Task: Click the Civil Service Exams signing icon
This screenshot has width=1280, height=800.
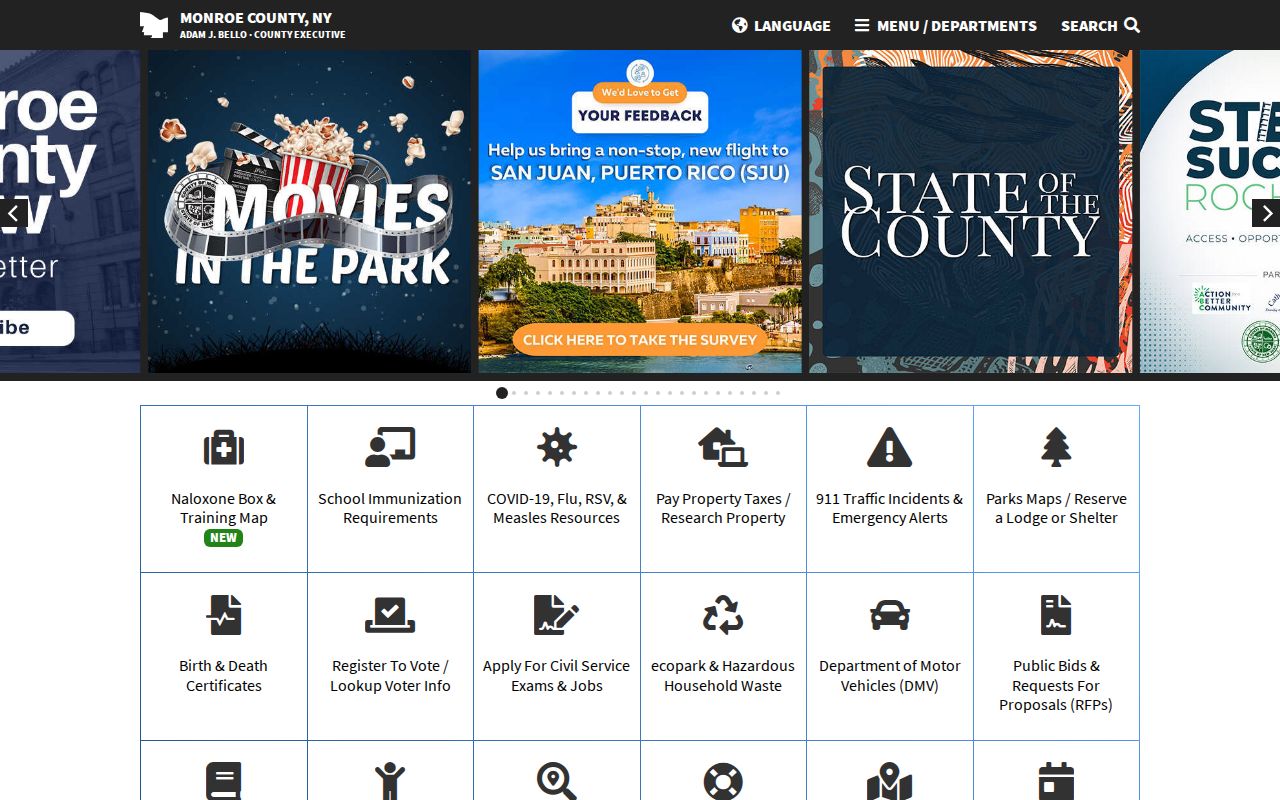Action: pos(557,615)
